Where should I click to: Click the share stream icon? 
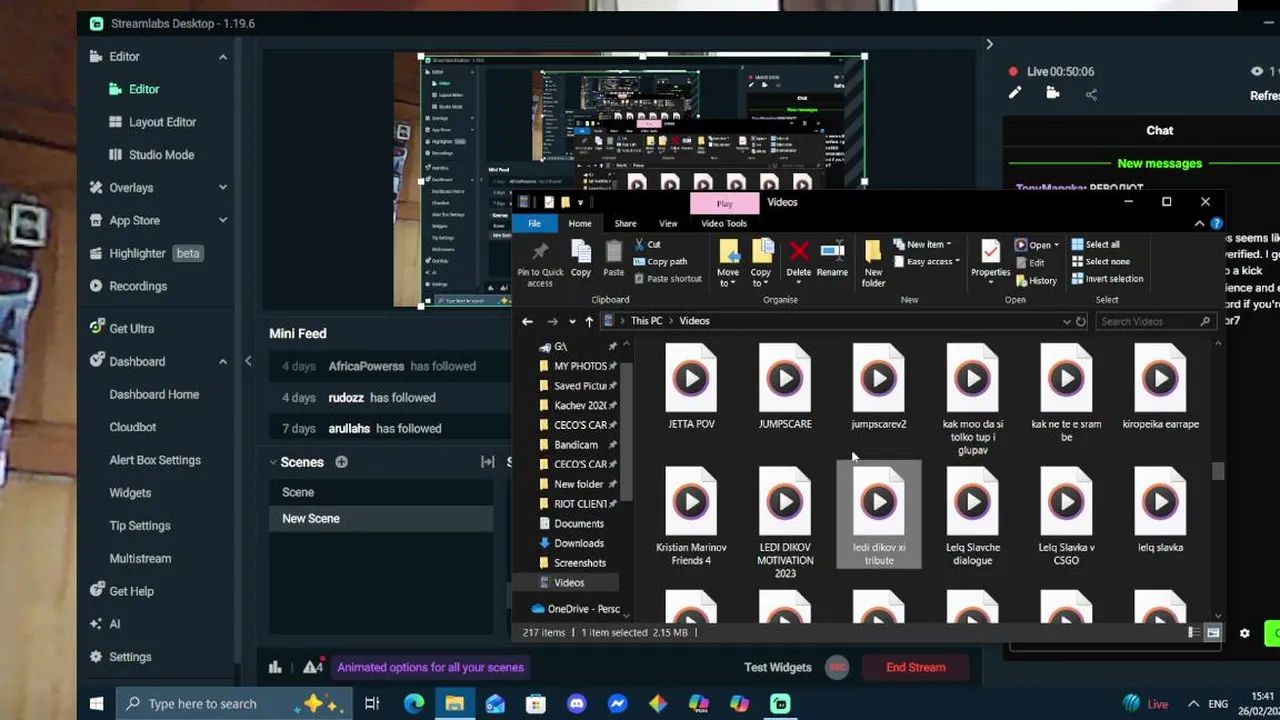(1091, 94)
